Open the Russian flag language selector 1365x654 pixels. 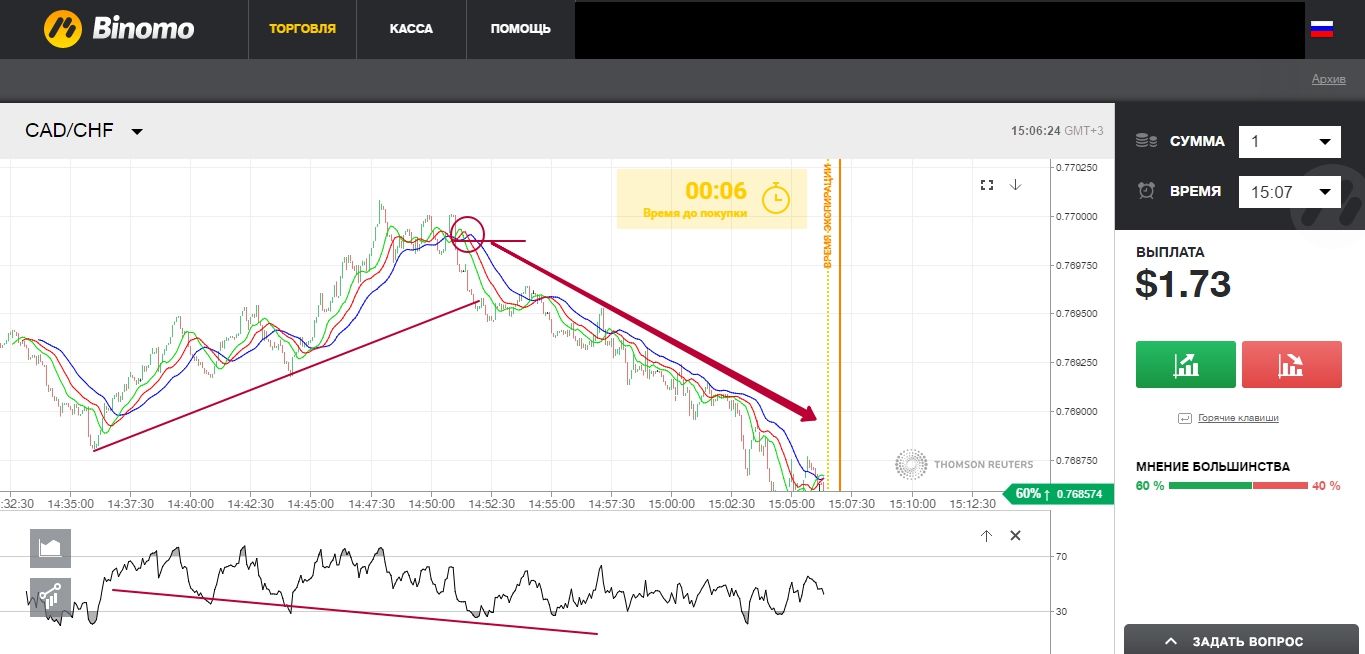(1321, 29)
